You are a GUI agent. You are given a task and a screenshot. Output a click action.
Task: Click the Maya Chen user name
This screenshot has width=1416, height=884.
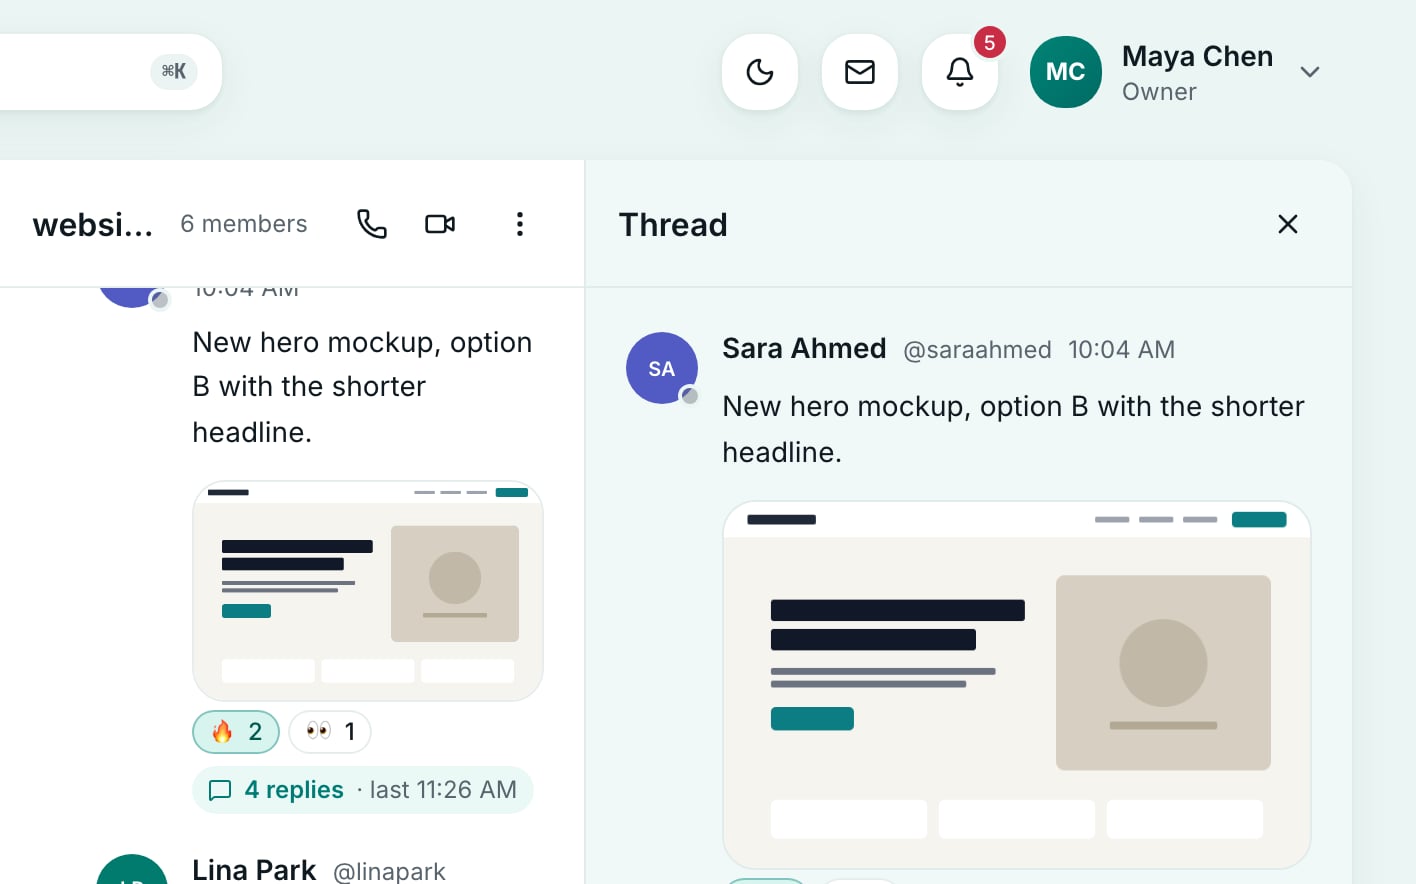point(1198,56)
